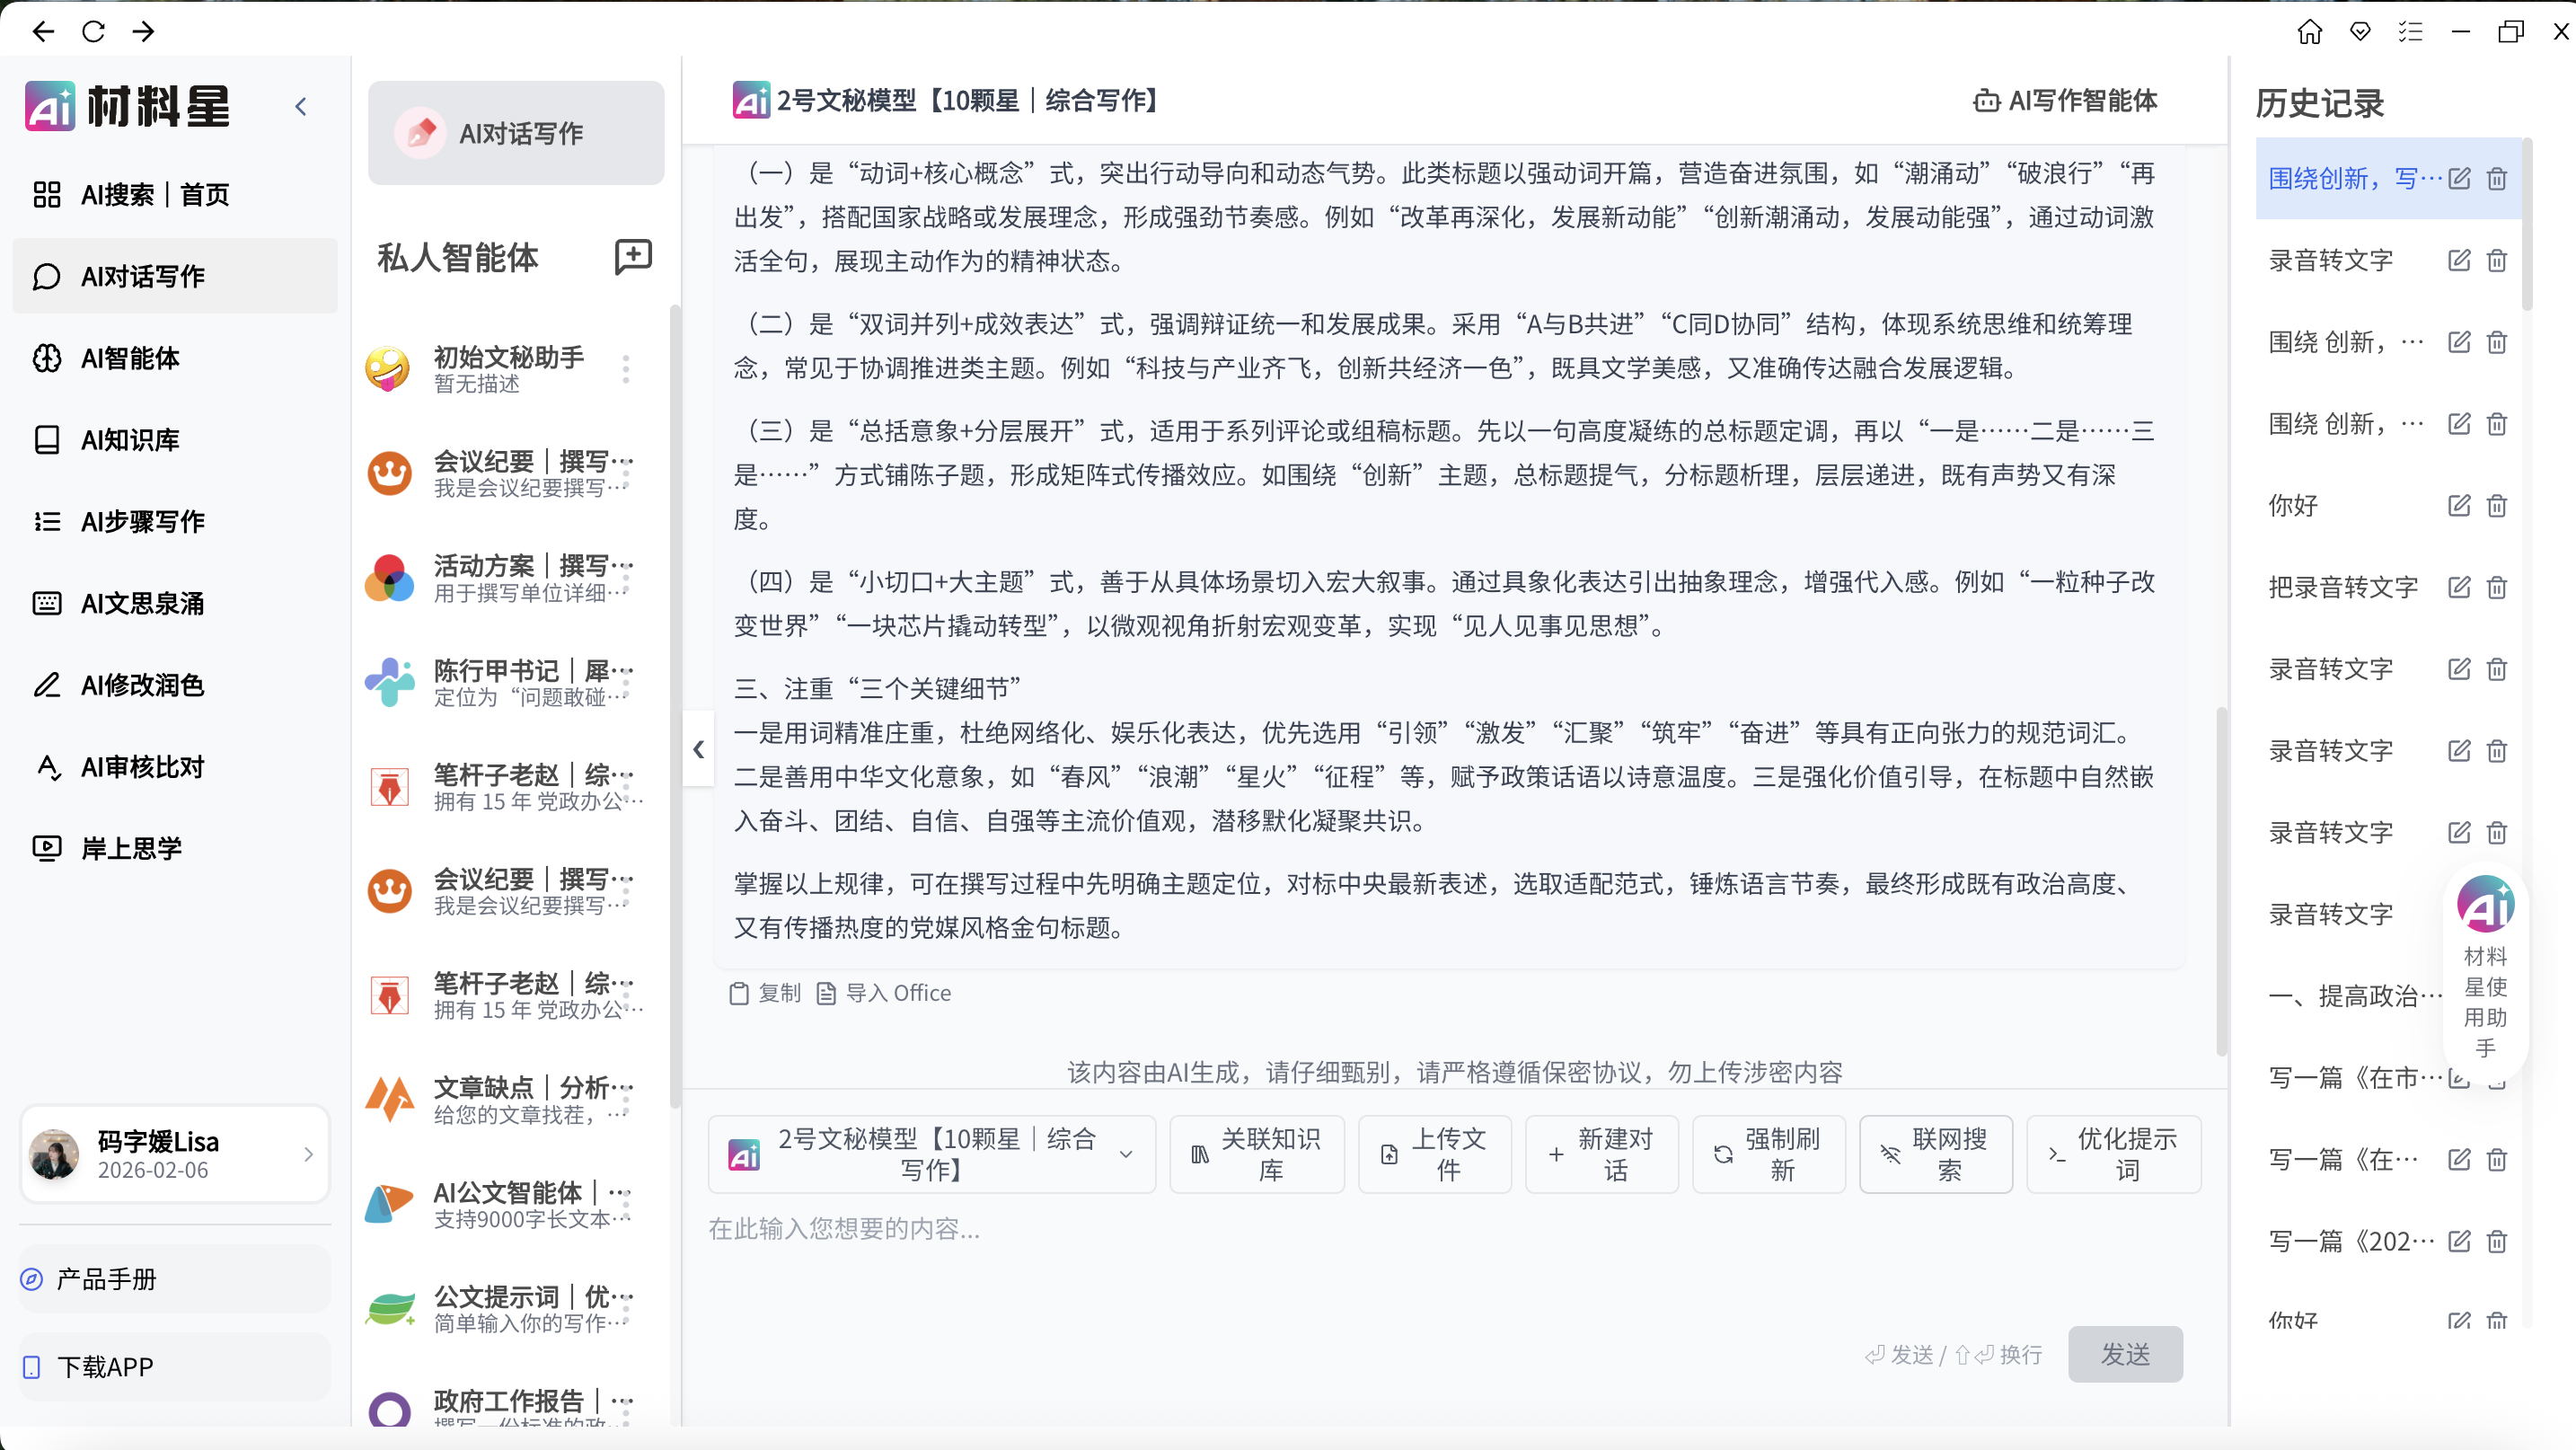Collapse the left sidebar with chevron
This screenshot has width=2576, height=1450.
coord(300,105)
